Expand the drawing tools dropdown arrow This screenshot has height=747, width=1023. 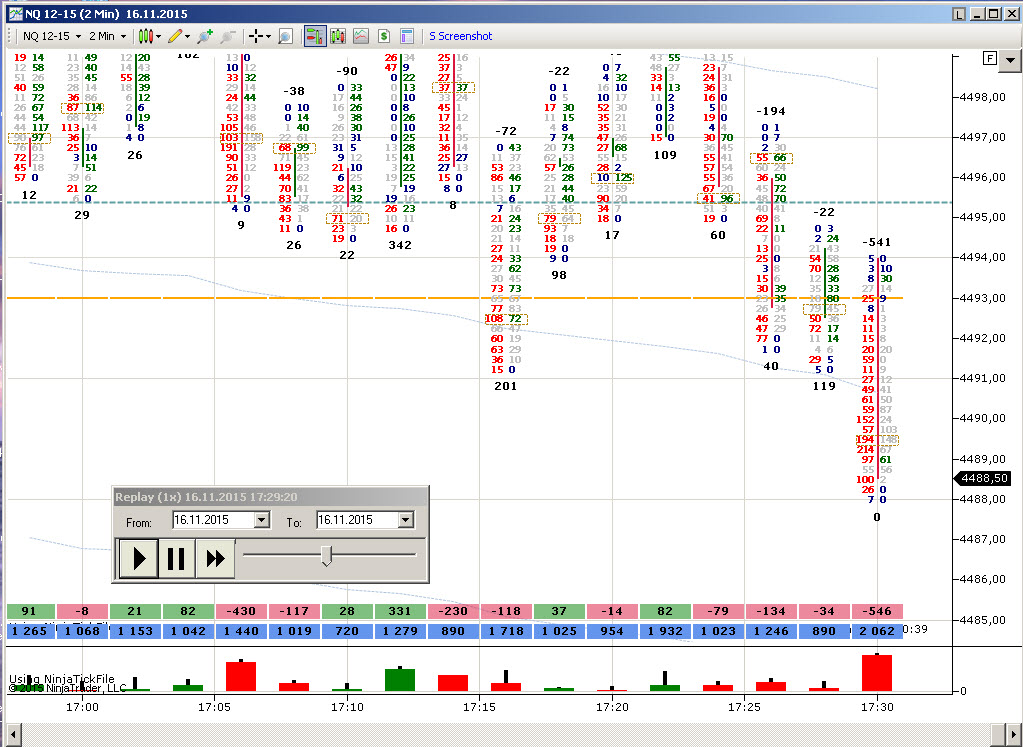pos(188,37)
